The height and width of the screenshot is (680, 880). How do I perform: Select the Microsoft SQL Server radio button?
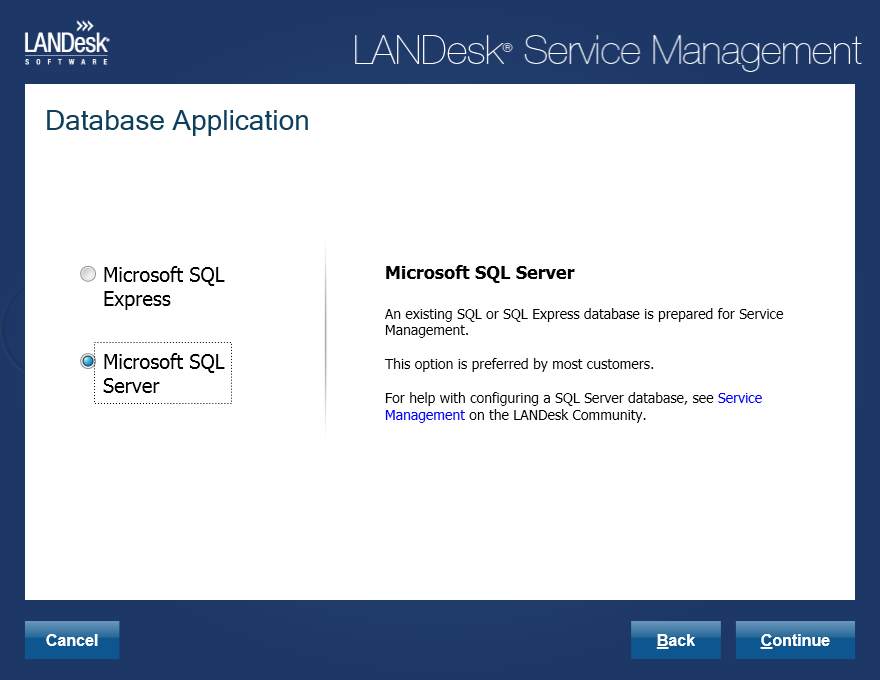click(x=88, y=361)
